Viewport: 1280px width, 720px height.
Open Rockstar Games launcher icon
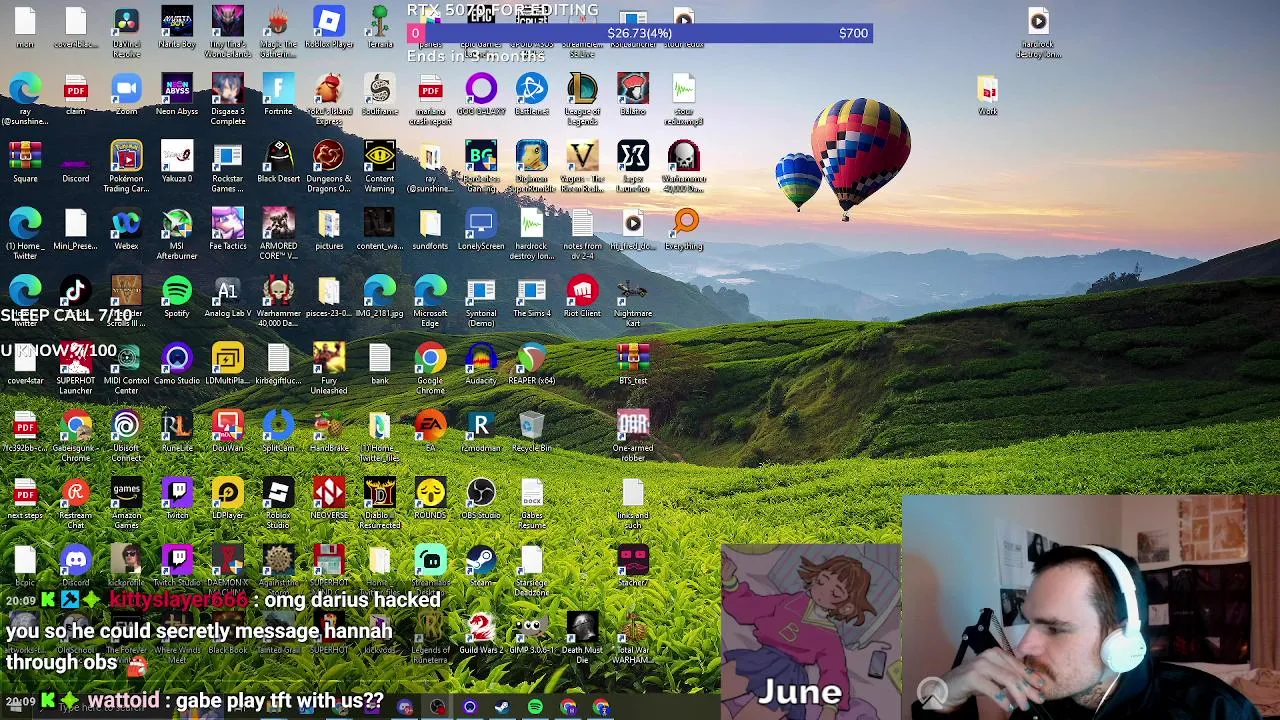pyautogui.click(x=228, y=166)
